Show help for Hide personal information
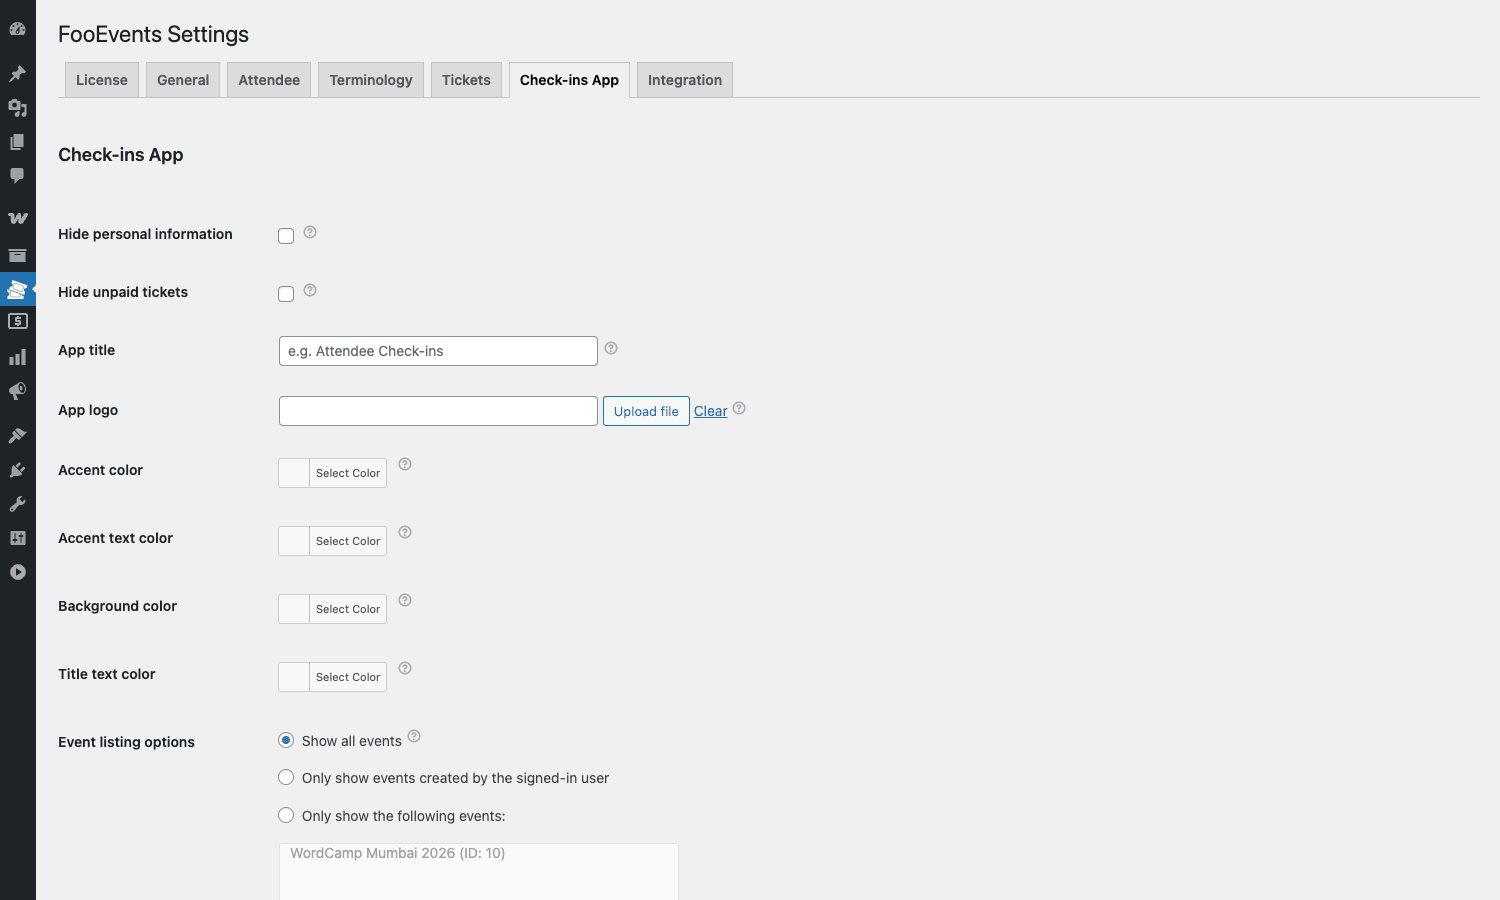Image resolution: width=1500 pixels, height=900 pixels. pyautogui.click(x=310, y=232)
